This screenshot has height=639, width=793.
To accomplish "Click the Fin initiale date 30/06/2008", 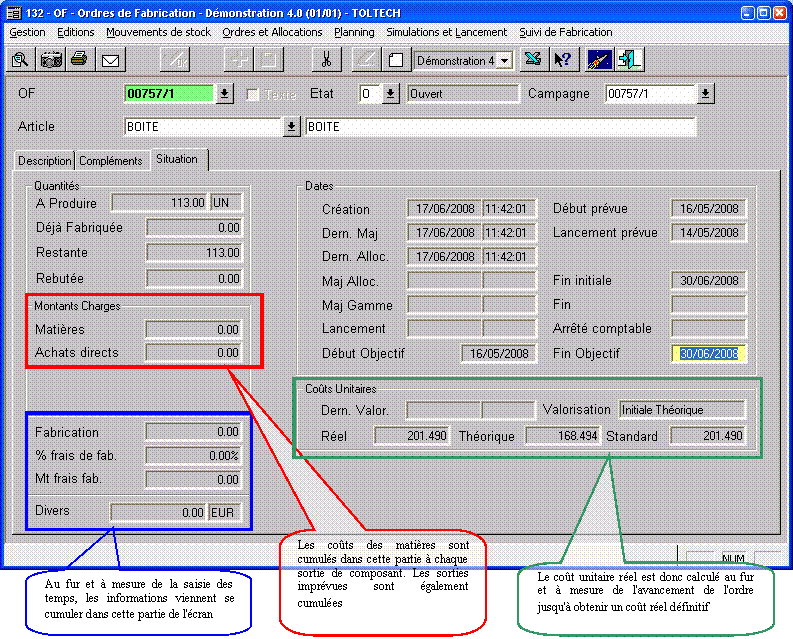I will [709, 280].
